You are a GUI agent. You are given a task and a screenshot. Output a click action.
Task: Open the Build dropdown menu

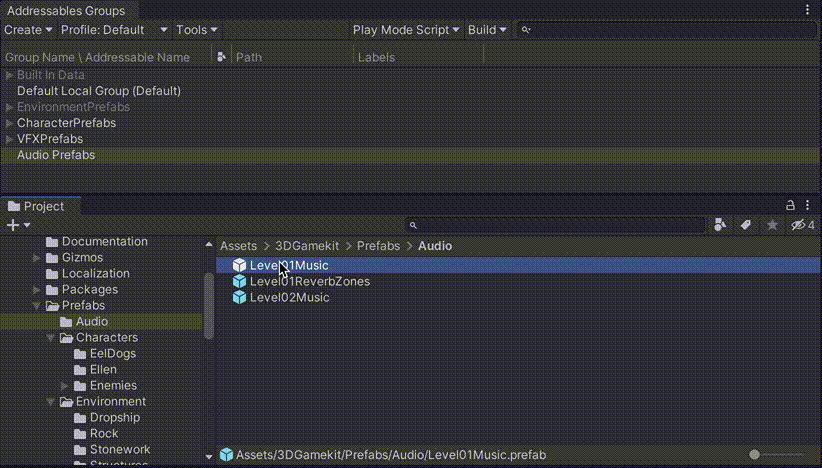click(x=487, y=30)
